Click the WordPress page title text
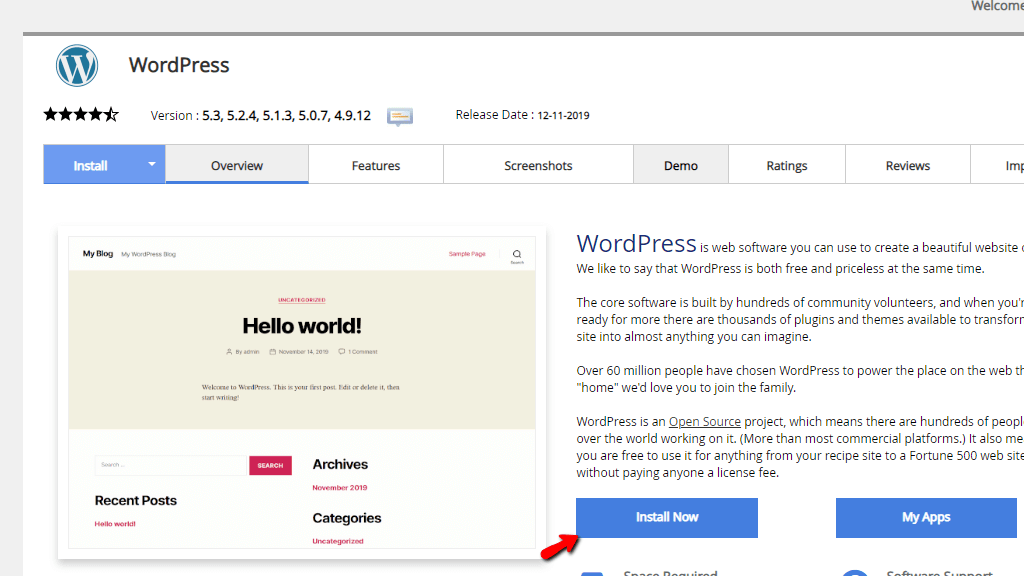The image size is (1024, 576). point(179,65)
